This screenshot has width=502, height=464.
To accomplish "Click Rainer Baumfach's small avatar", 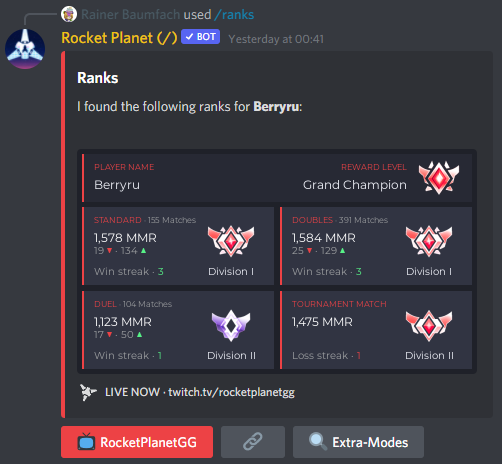I will tap(69, 14).
